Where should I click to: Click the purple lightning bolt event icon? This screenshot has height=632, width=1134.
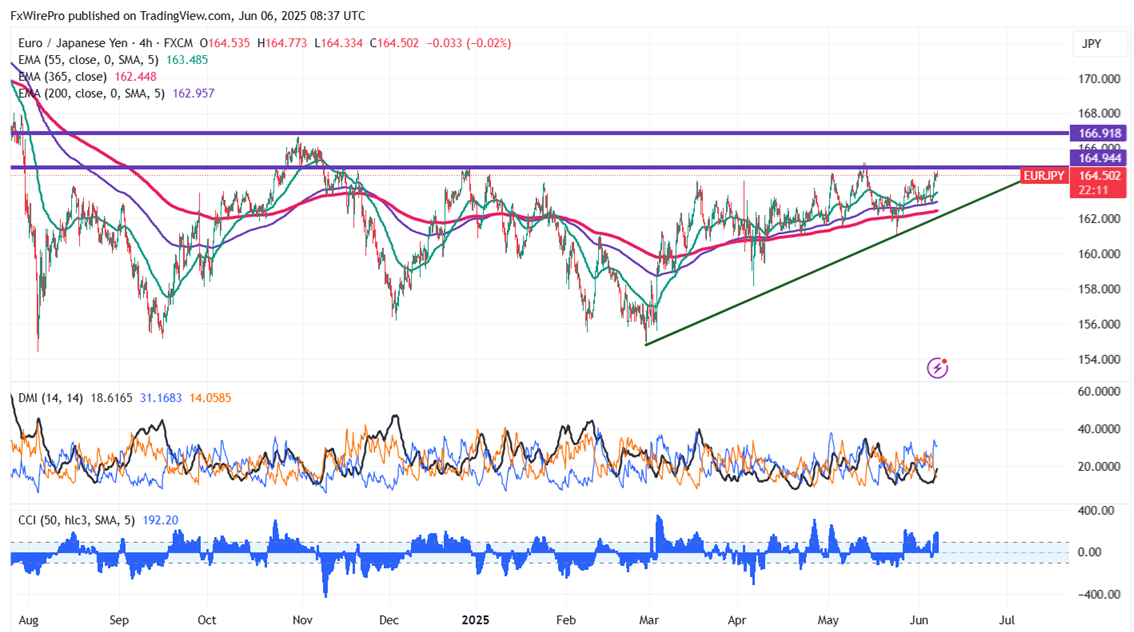click(937, 368)
